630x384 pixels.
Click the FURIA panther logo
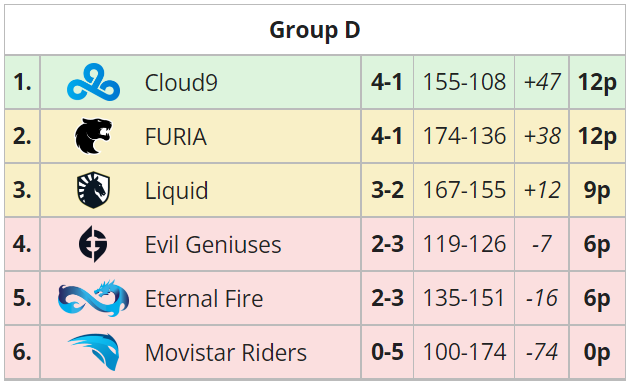(93, 136)
